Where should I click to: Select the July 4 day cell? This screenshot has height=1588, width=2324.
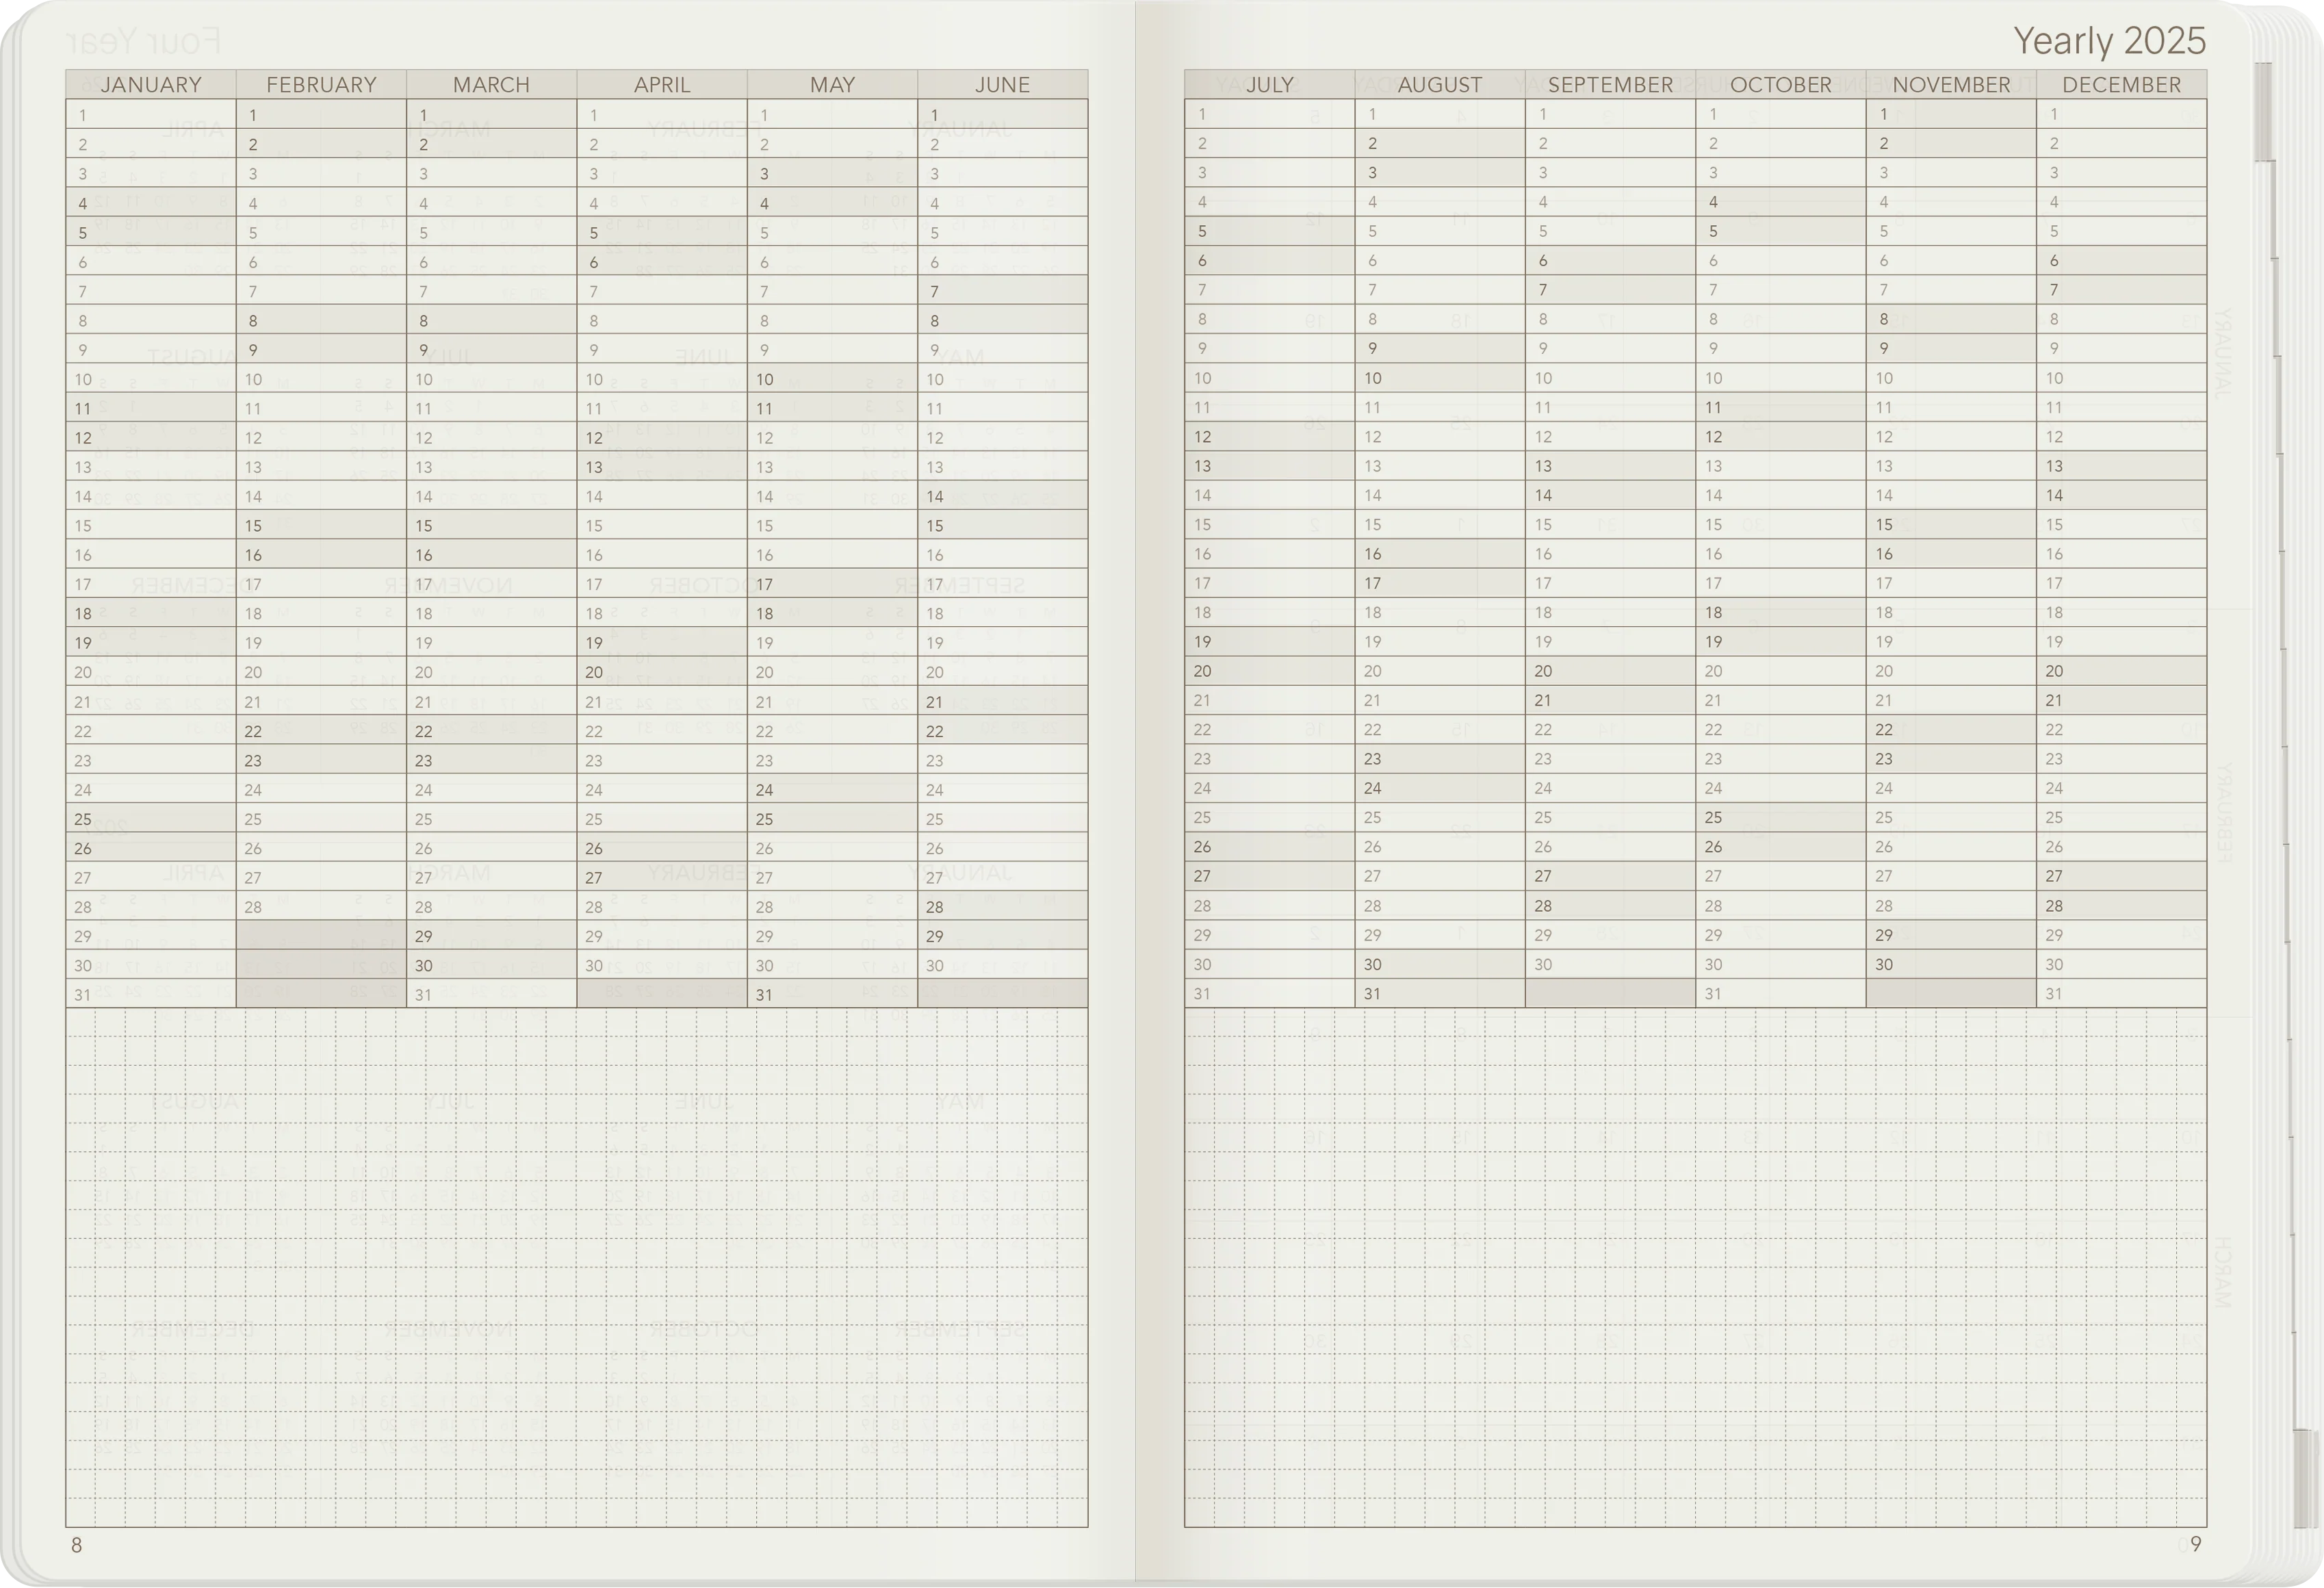pyautogui.click(x=1269, y=202)
